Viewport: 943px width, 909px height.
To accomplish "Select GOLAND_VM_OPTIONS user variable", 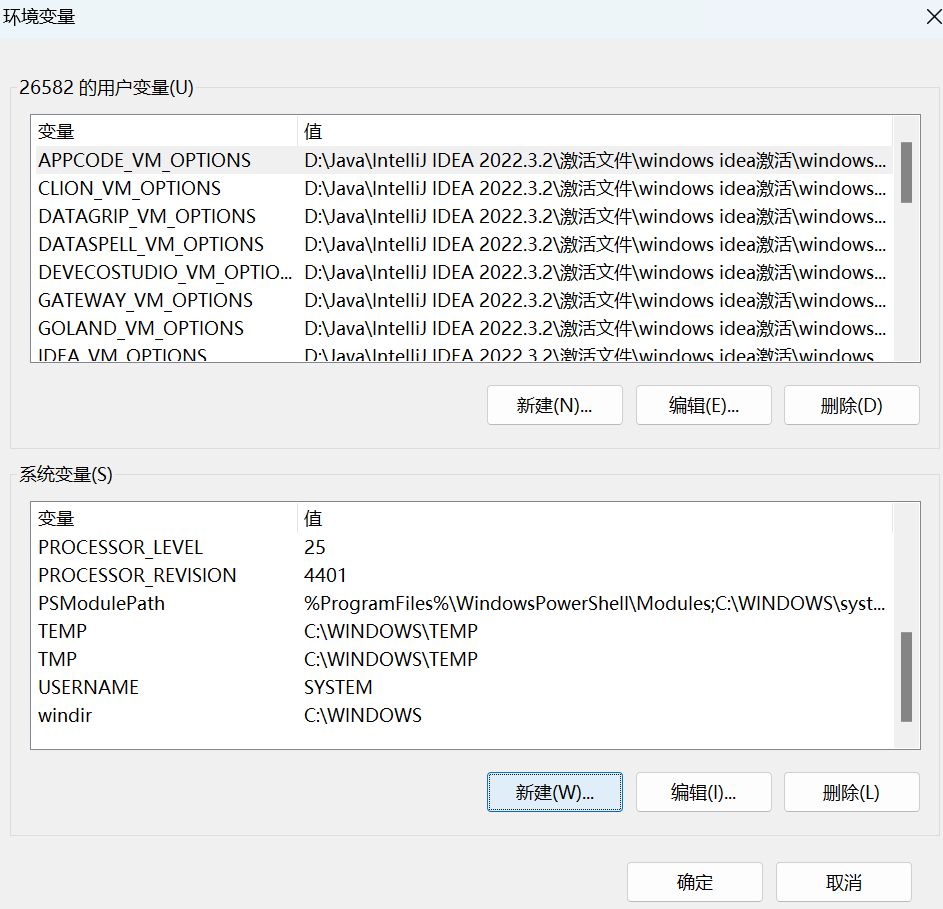I will pos(141,328).
